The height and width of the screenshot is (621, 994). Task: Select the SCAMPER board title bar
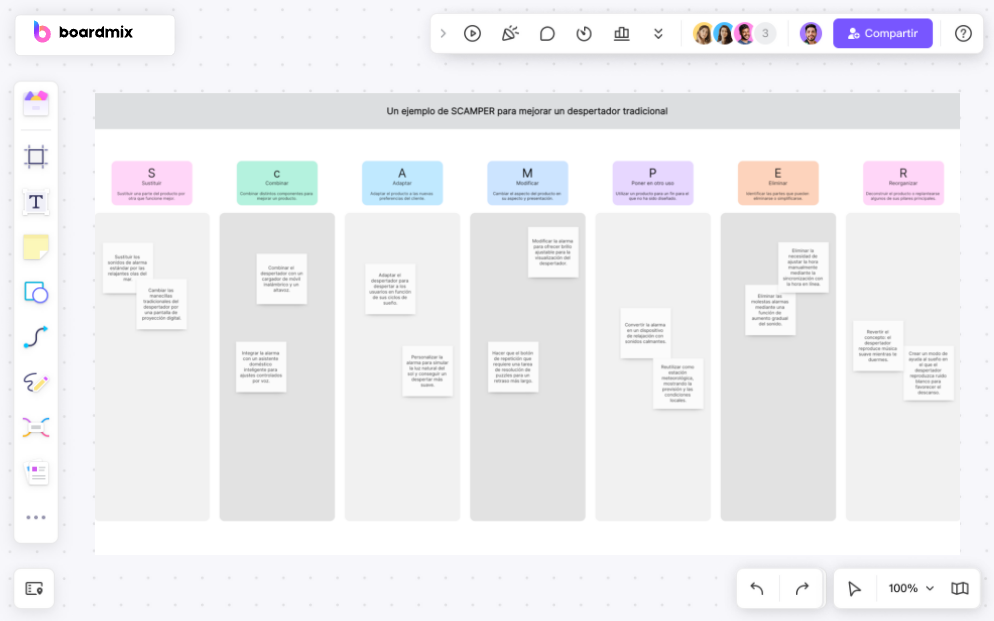click(x=527, y=111)
